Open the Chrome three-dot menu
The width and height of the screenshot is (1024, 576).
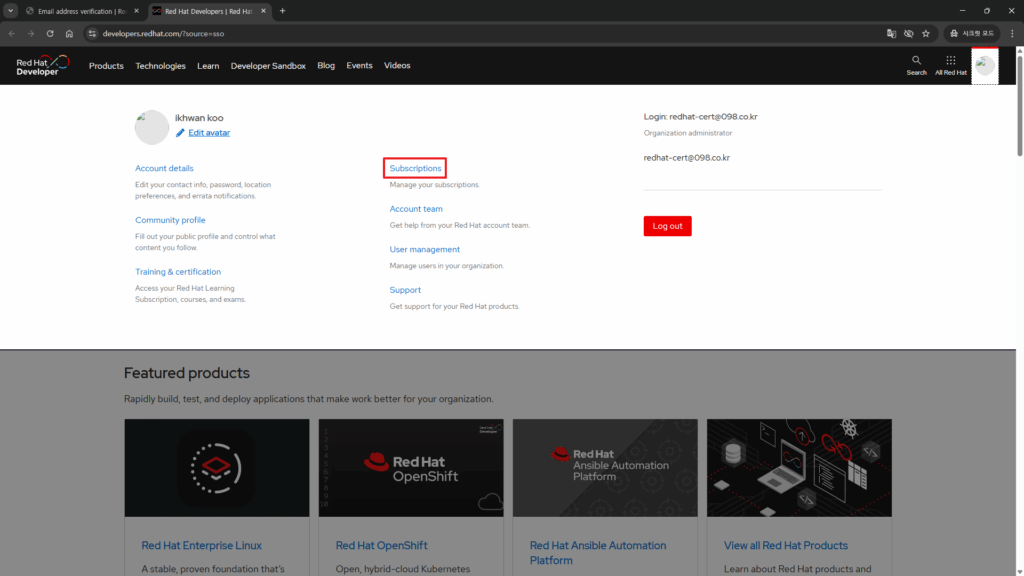[1012, 33]
